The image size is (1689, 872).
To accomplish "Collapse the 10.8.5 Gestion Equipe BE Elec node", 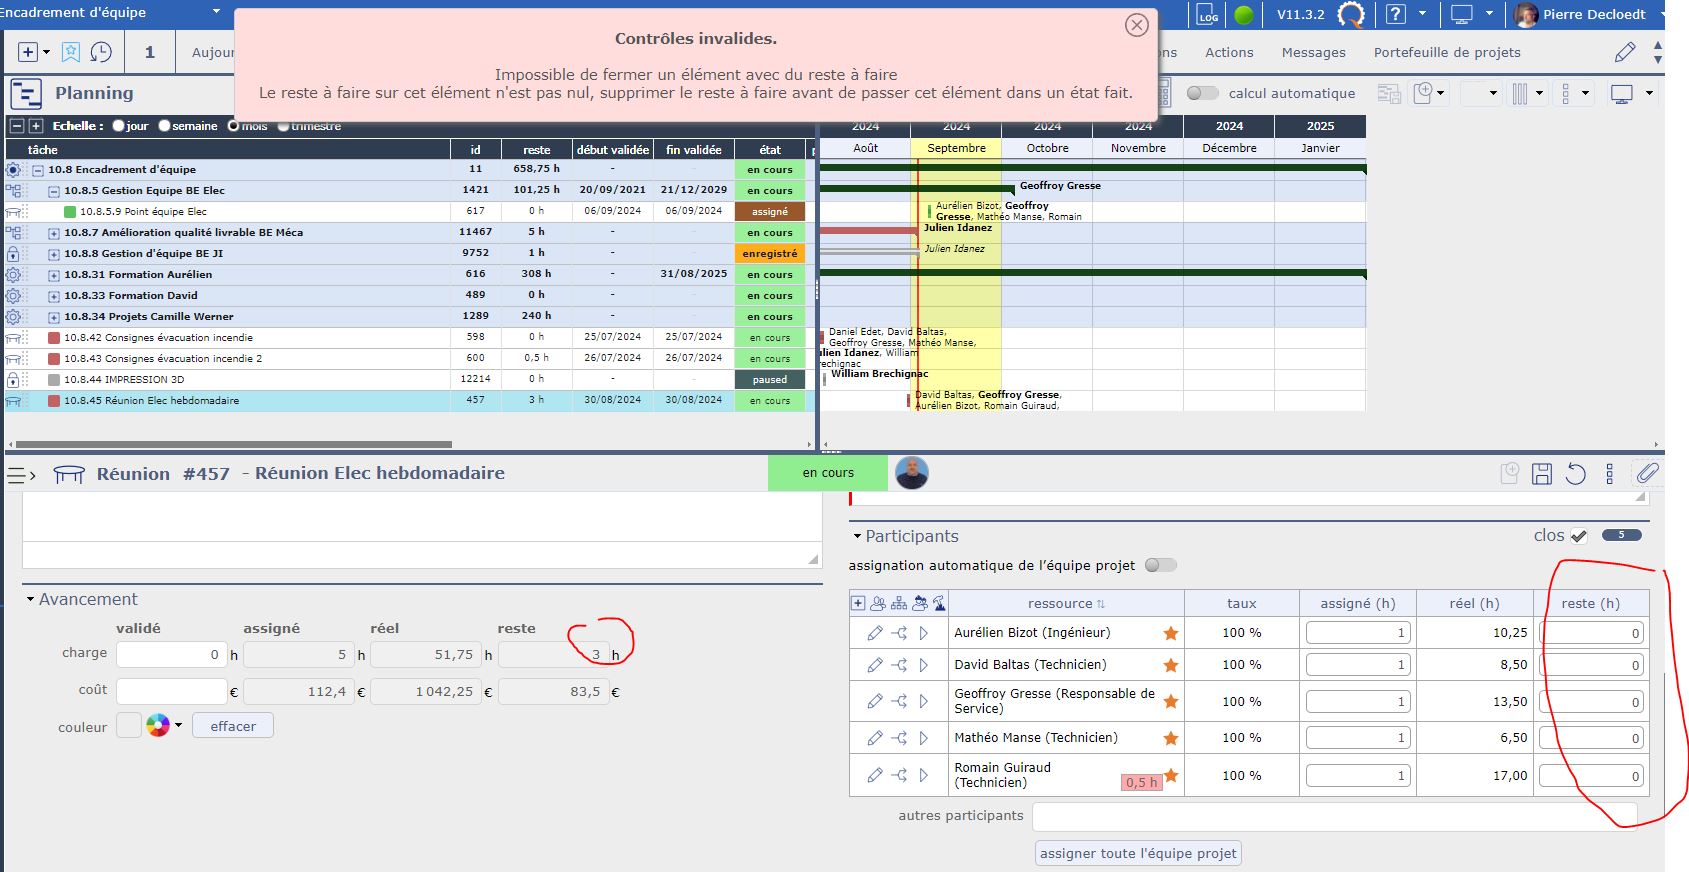I will point(54,191).
